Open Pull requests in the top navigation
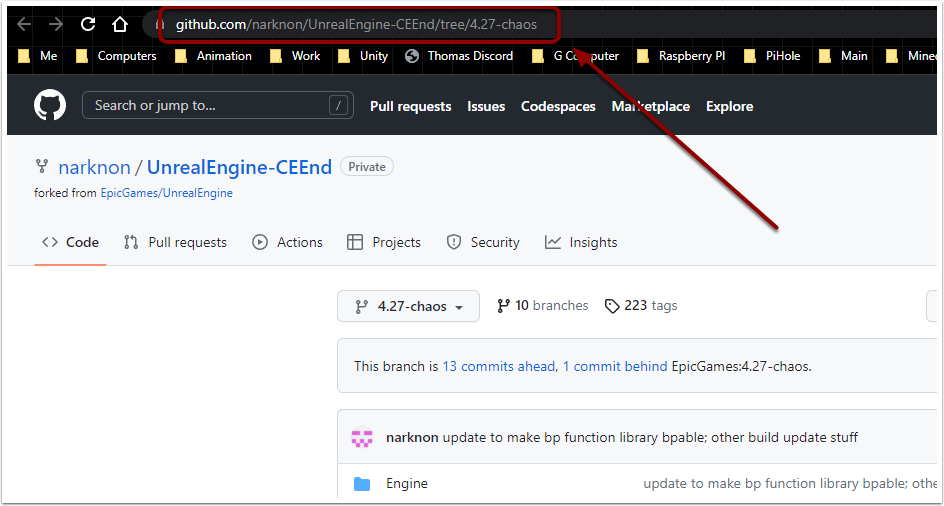The image size is (944, 506). [x=411, y=106]
